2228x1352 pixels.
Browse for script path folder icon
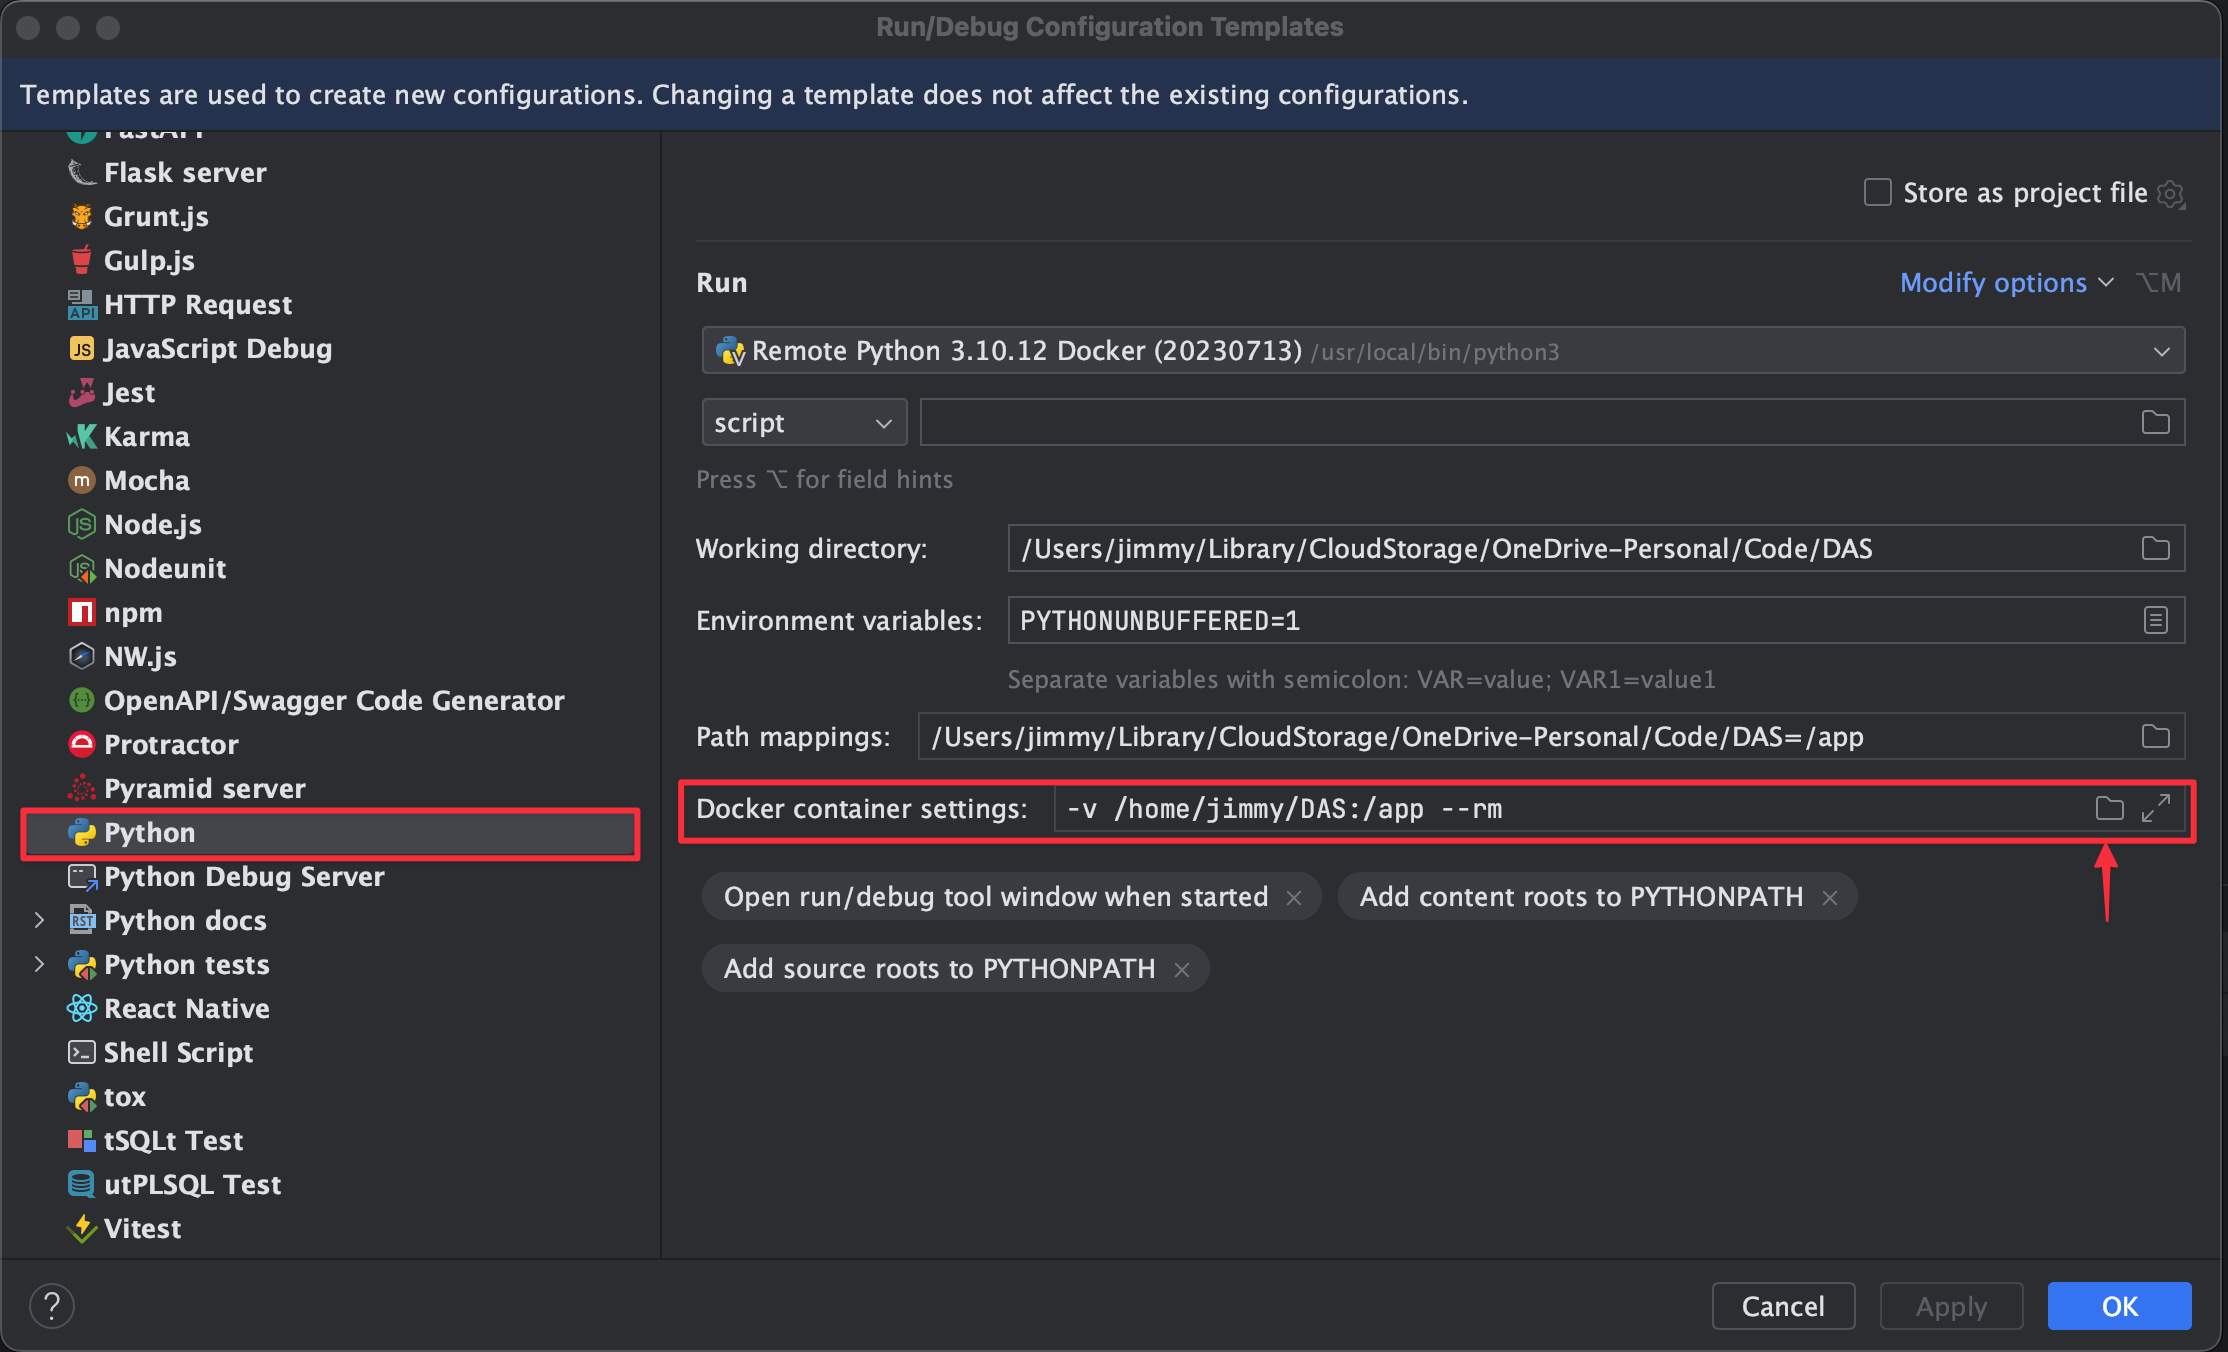pos(2155,422)
